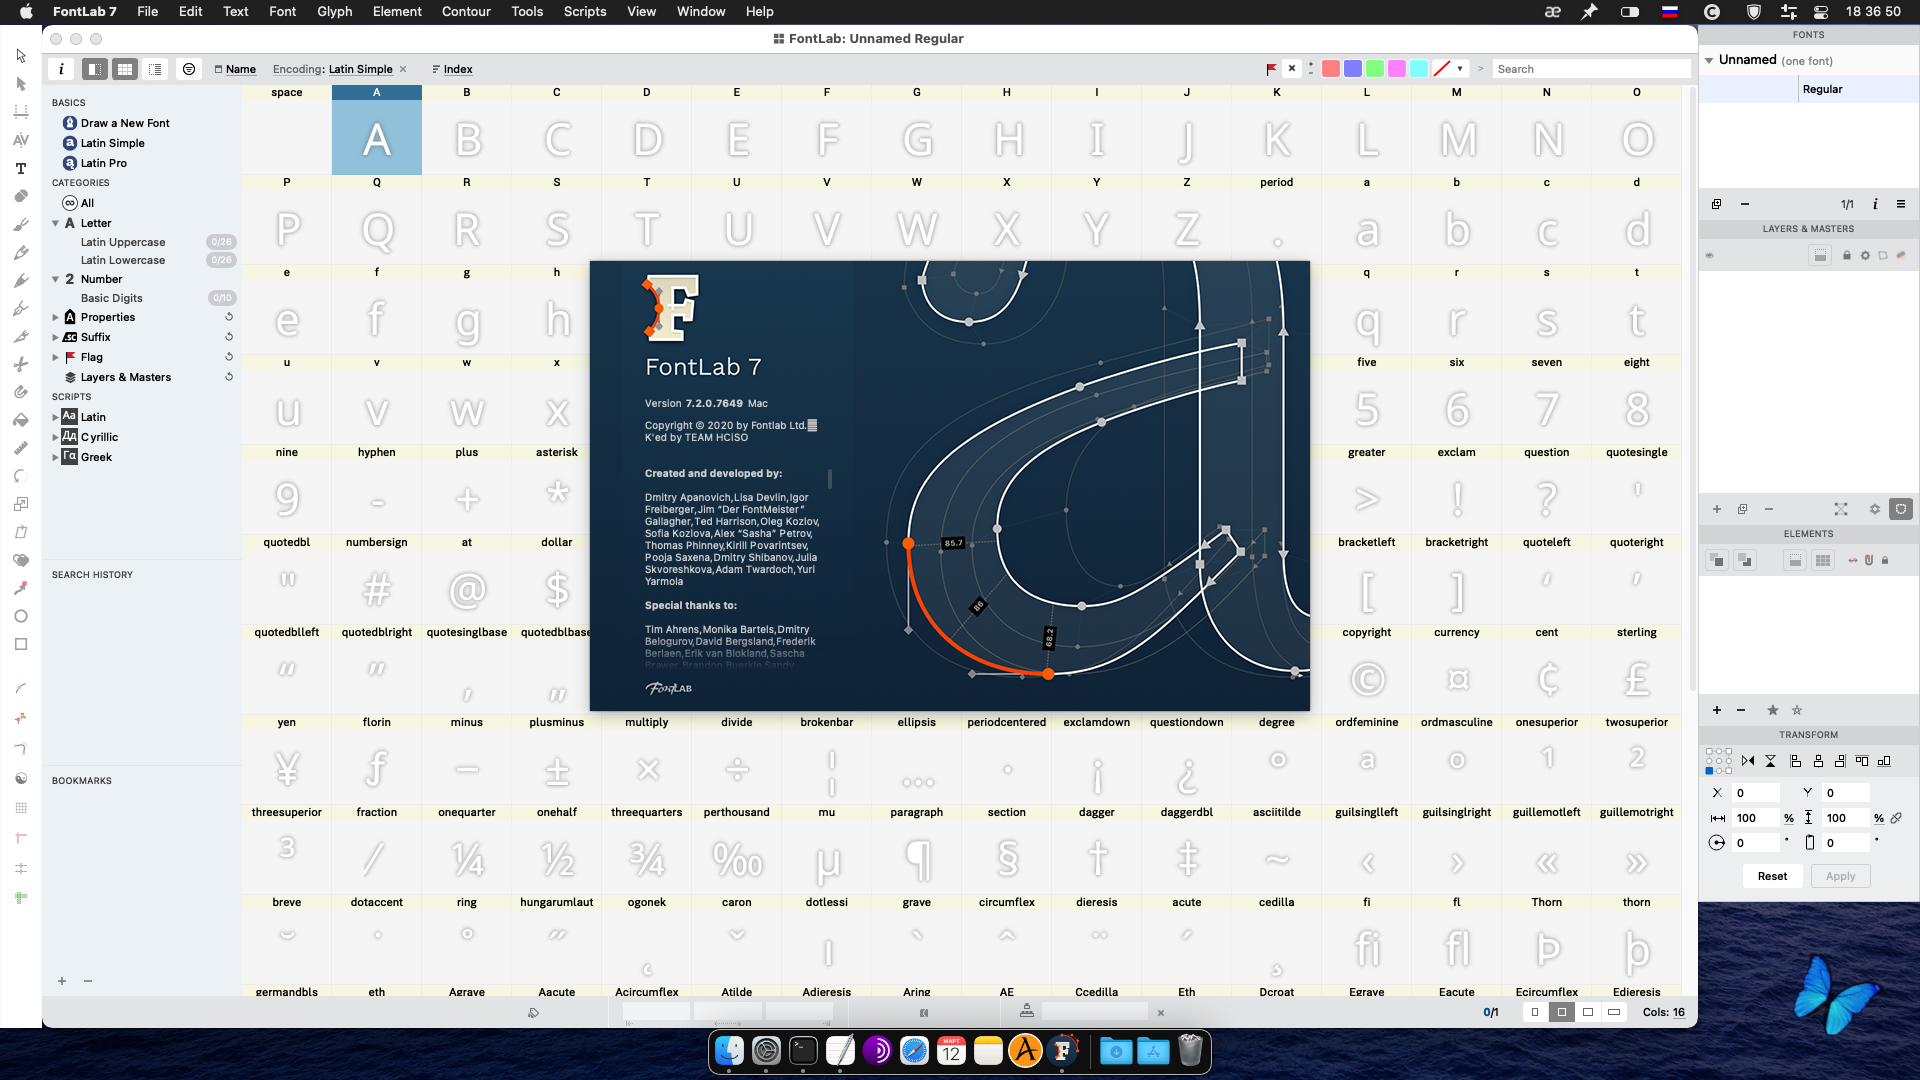Toggle the lock icon in Elements panel
Viewport: 1920px width, 1080px height.
[x=1885, y=561]
